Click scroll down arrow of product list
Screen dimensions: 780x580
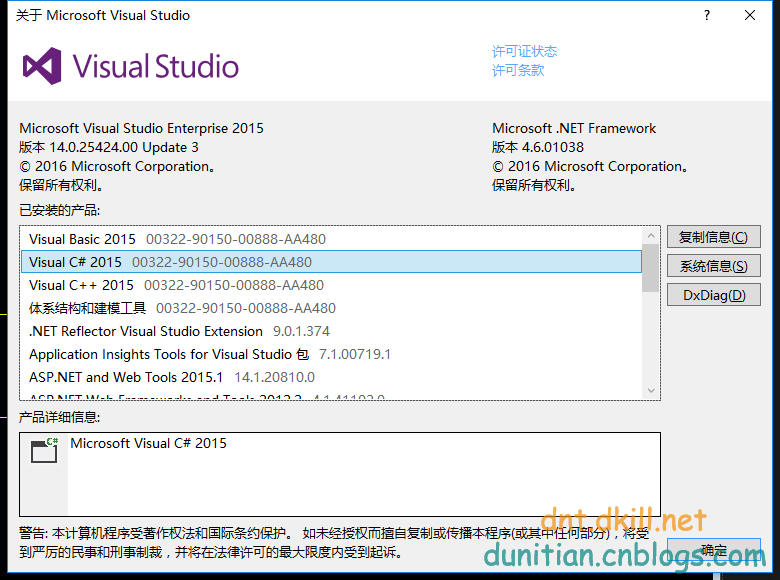[651, 391]
